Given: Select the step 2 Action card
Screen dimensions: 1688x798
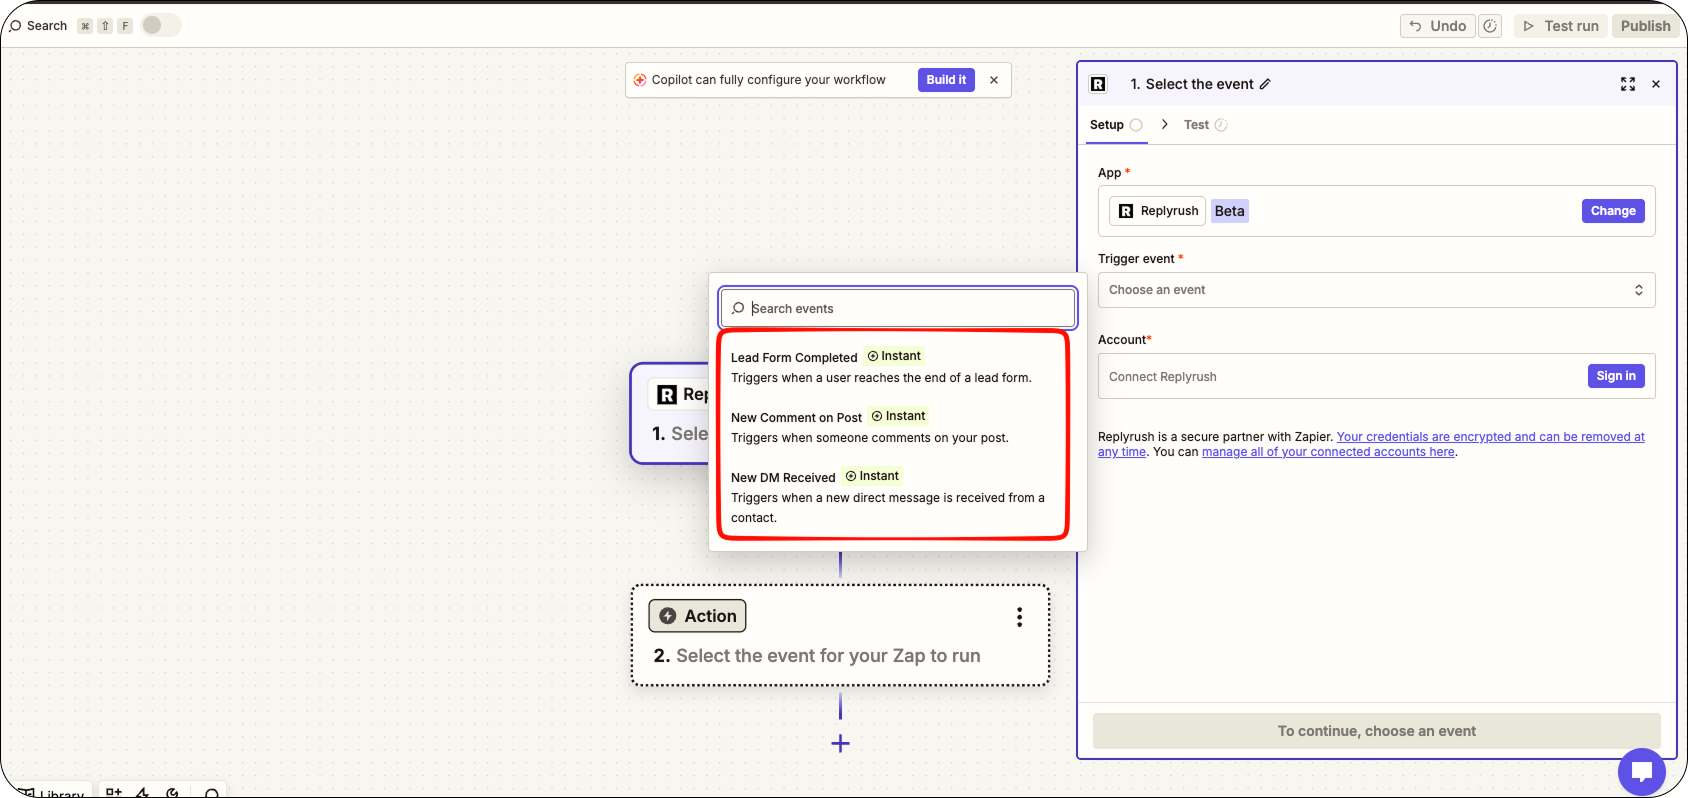Looking at the screenshot, I should click(840, 635).
